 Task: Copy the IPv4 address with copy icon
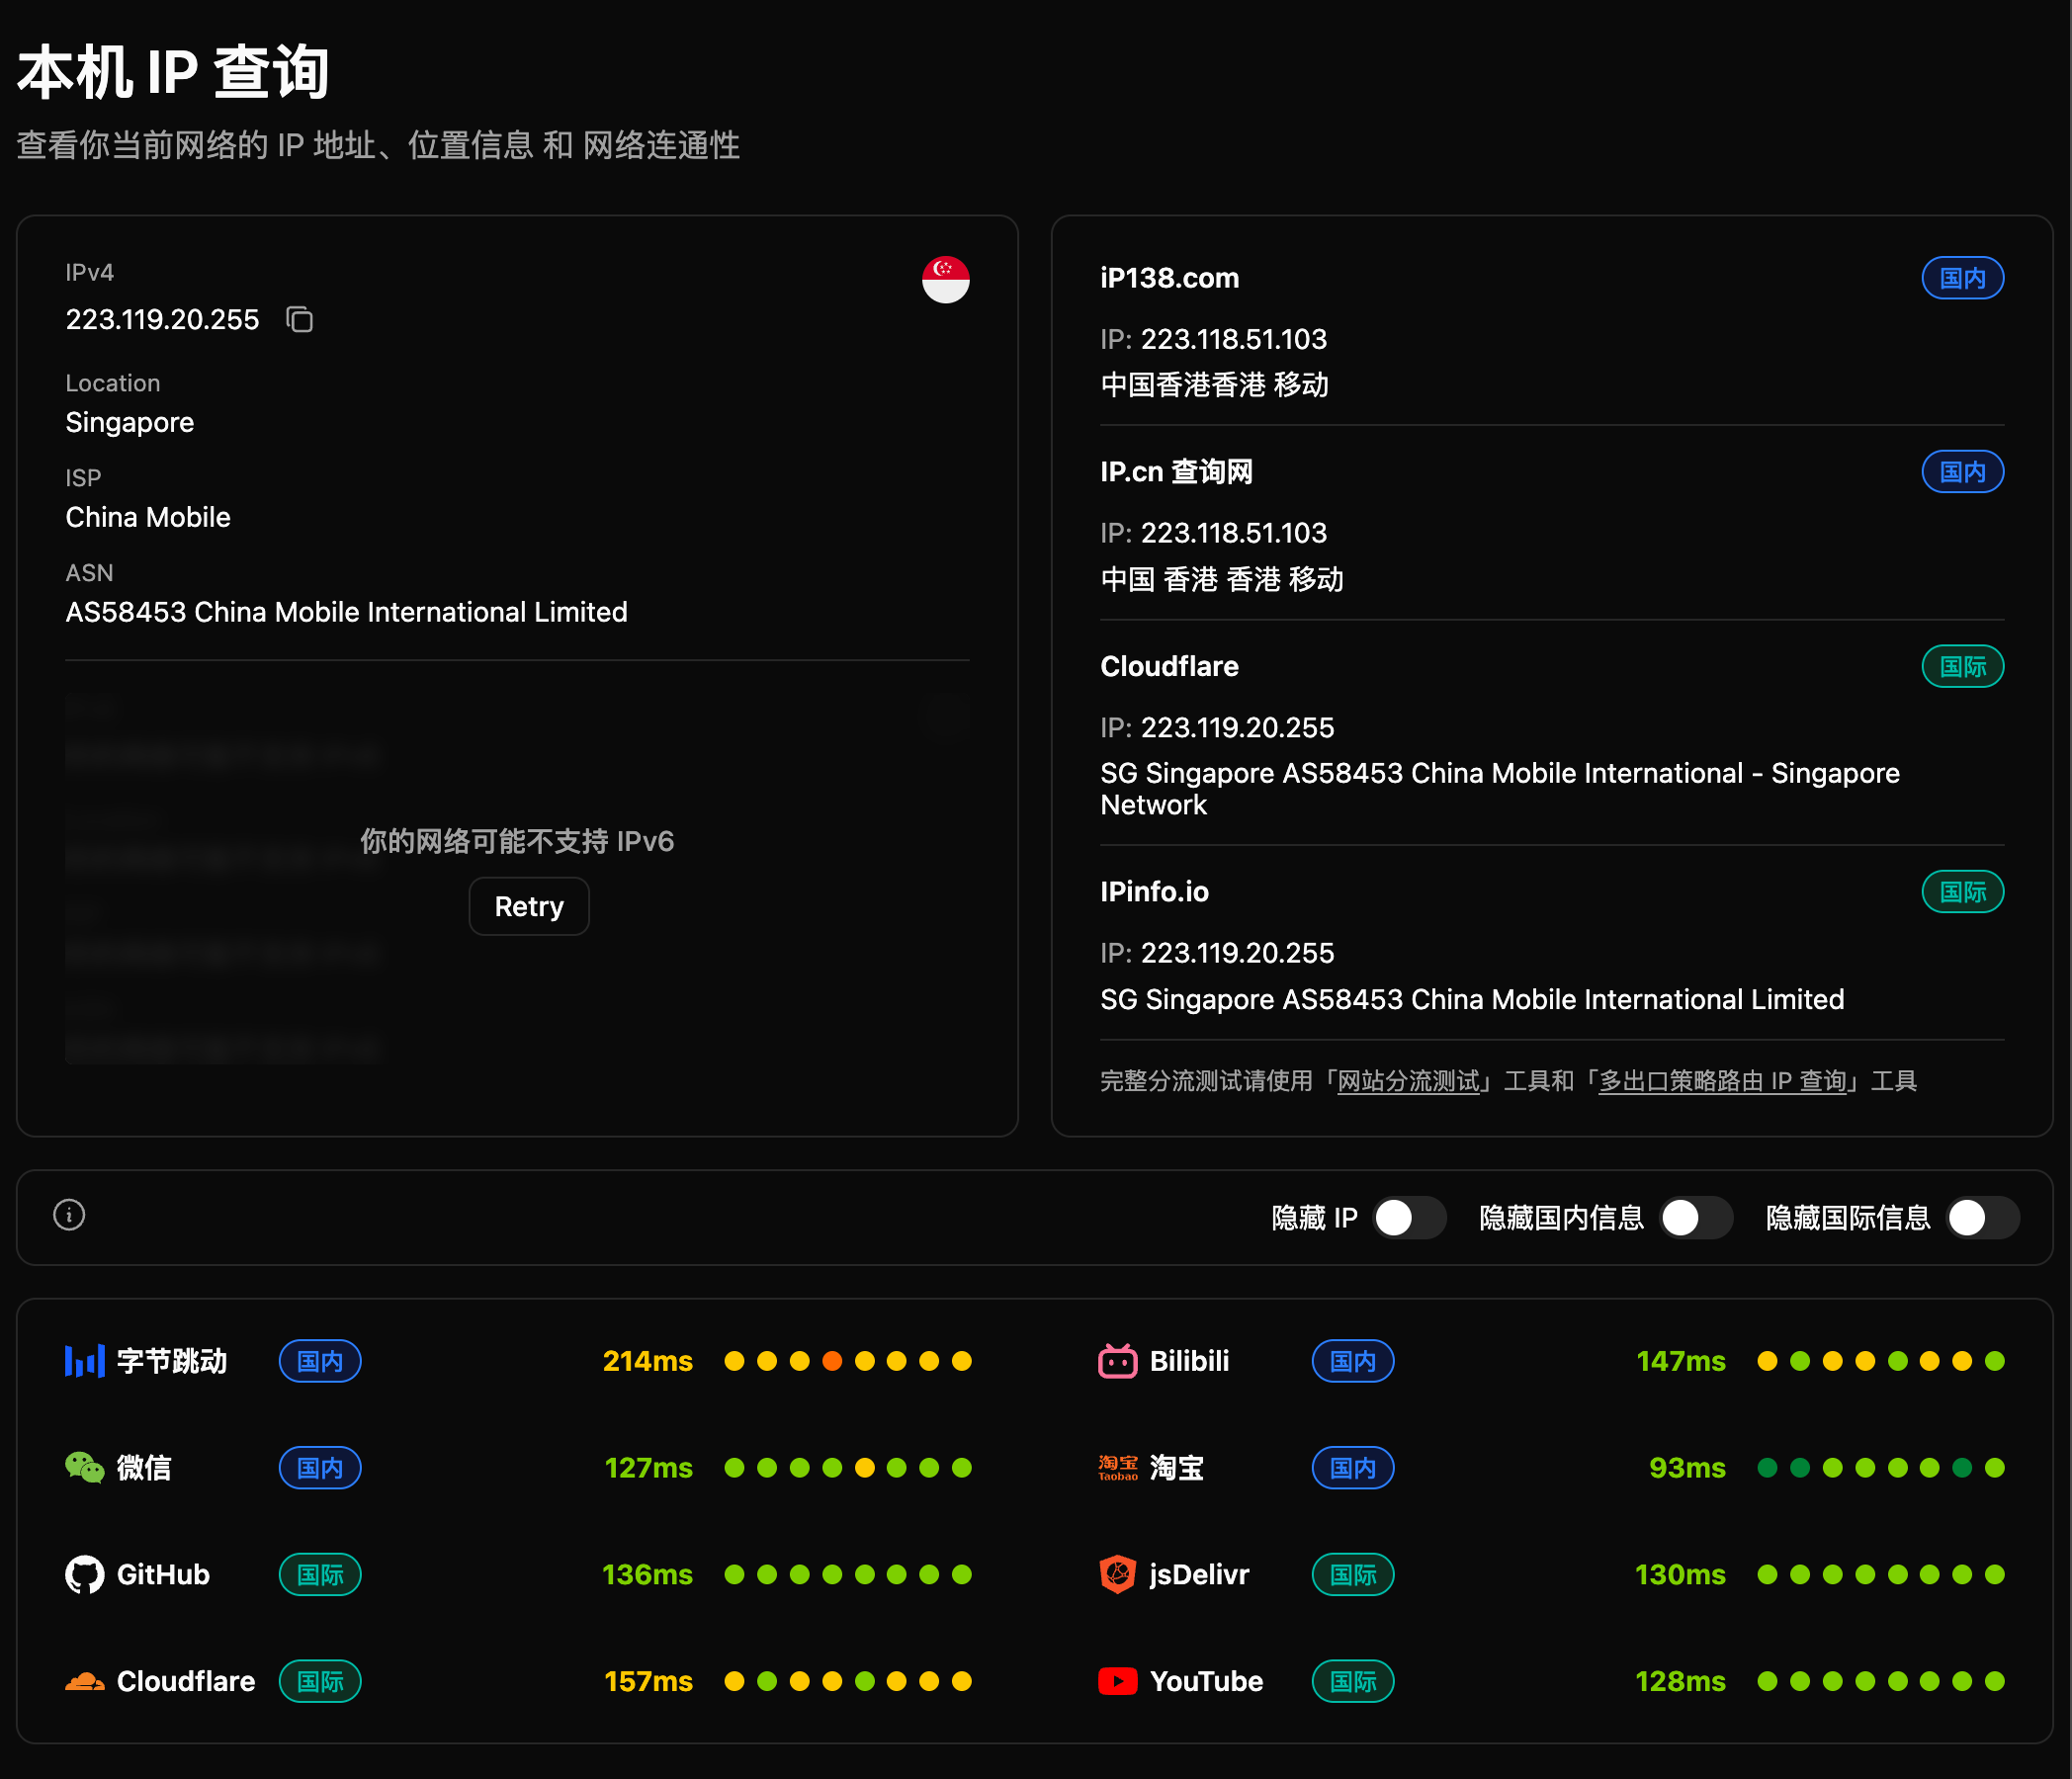[x=300, y=320]
